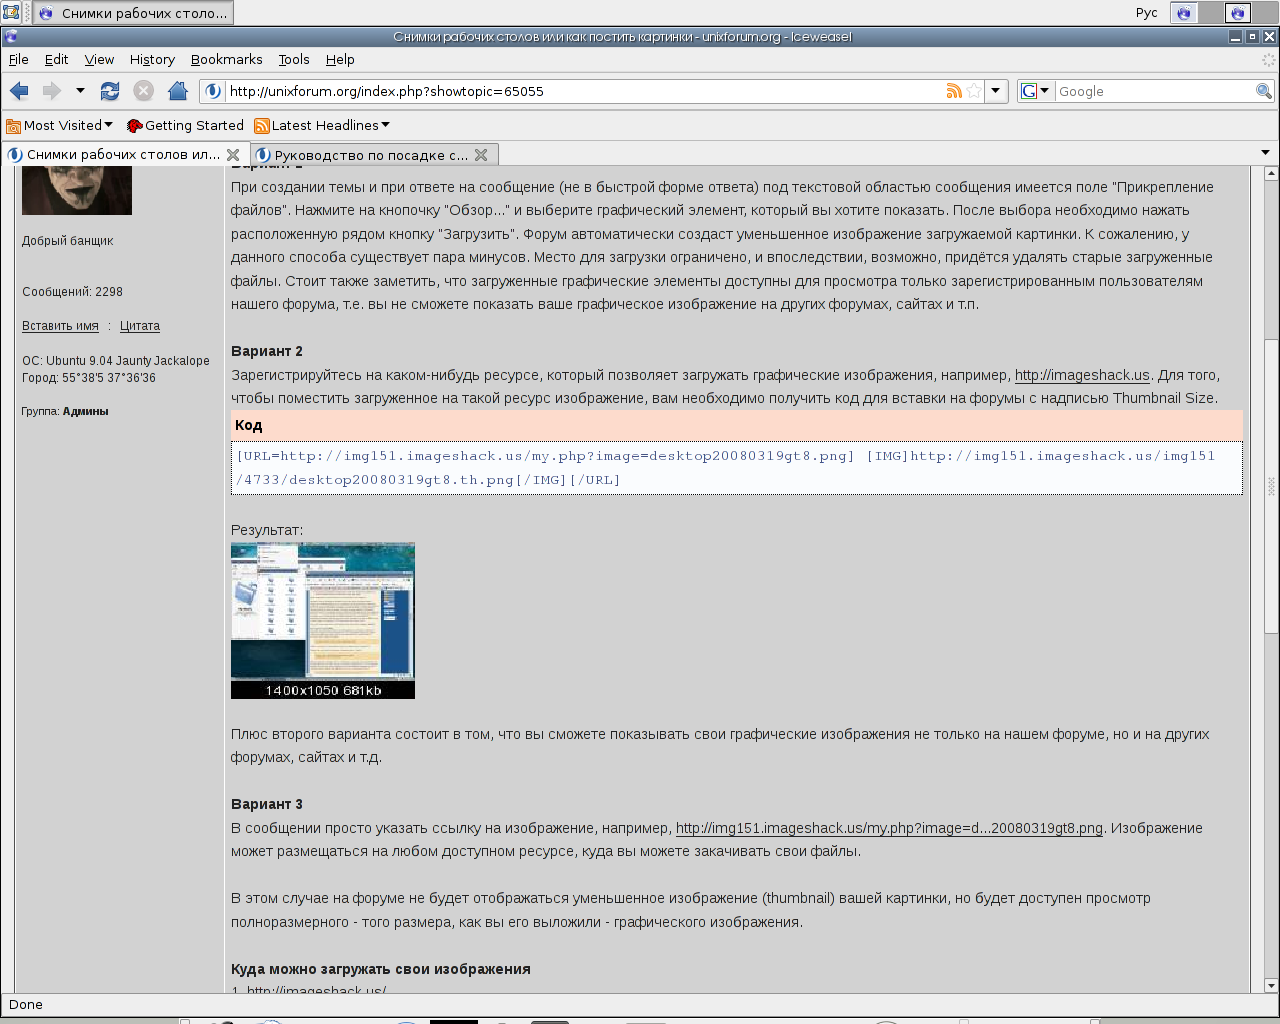
Task: Click the search magnifier icon
Action: [x=1264, y=91]
